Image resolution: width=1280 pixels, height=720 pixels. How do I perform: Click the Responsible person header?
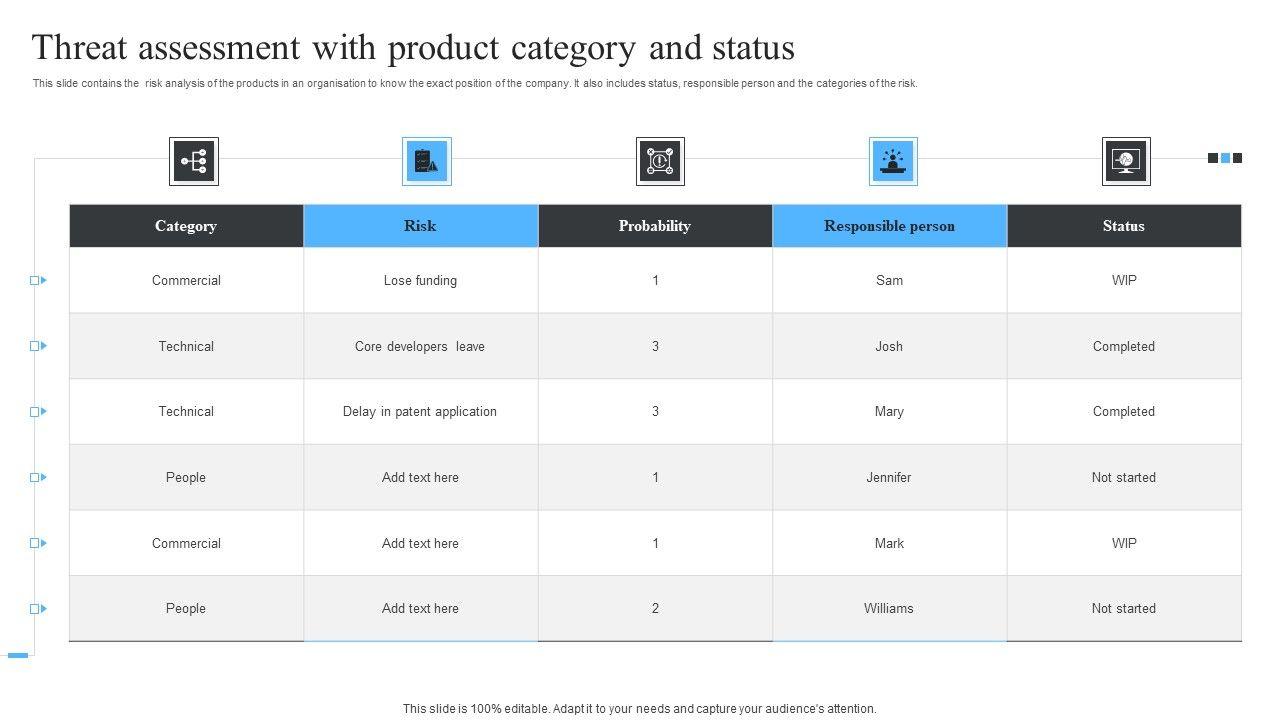click(889, 226)
